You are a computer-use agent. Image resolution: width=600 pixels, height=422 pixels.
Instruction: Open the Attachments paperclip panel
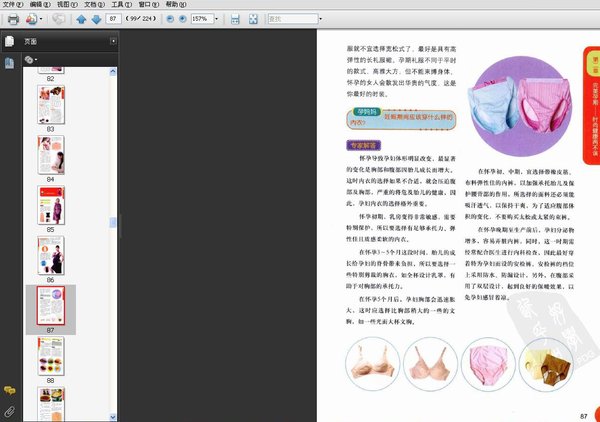point(9,410)
